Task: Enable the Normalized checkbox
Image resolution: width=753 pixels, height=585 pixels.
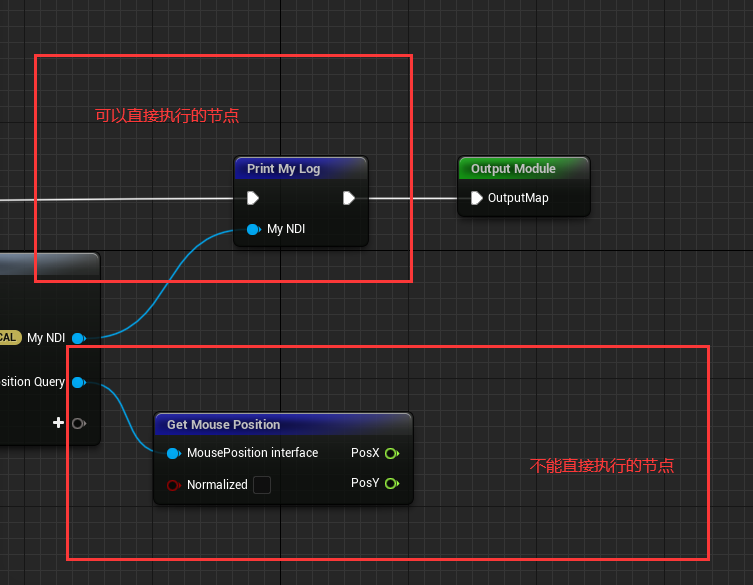Action: (x=261, y=485)
